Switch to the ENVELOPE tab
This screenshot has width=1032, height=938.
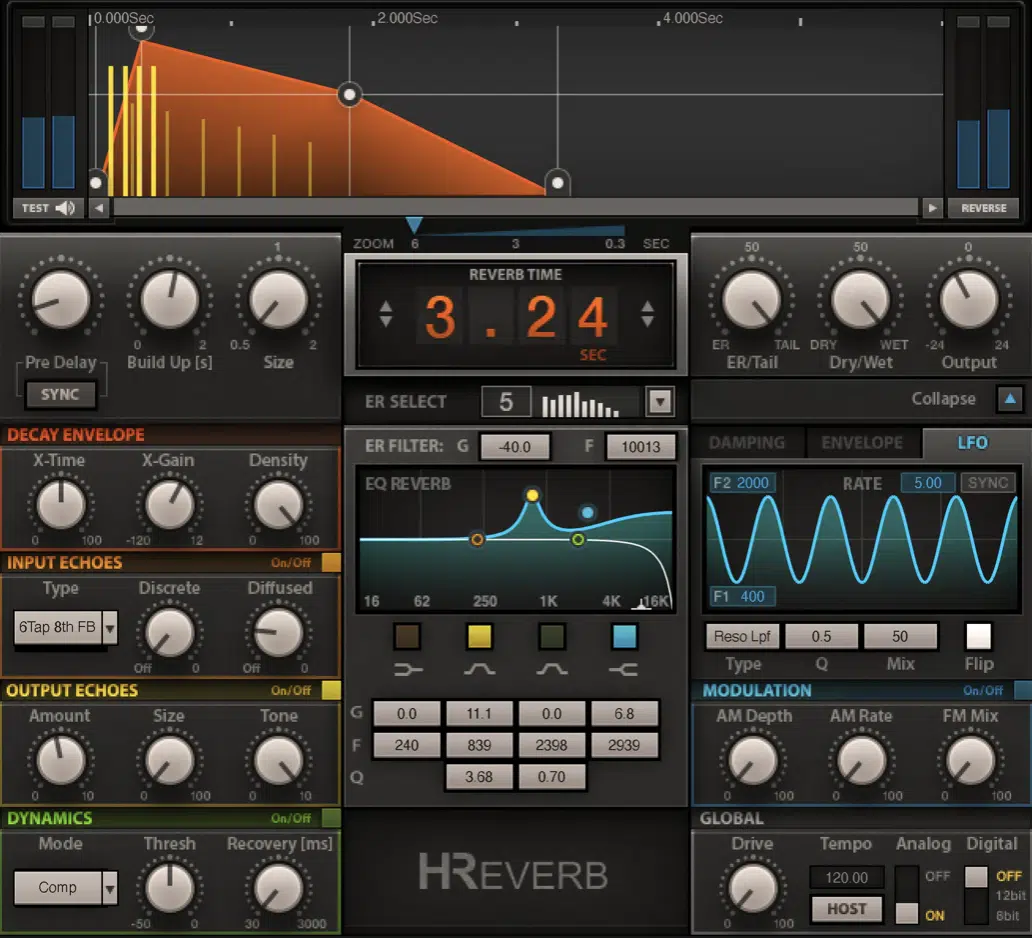pyautogui.click(x=862, y=442)
